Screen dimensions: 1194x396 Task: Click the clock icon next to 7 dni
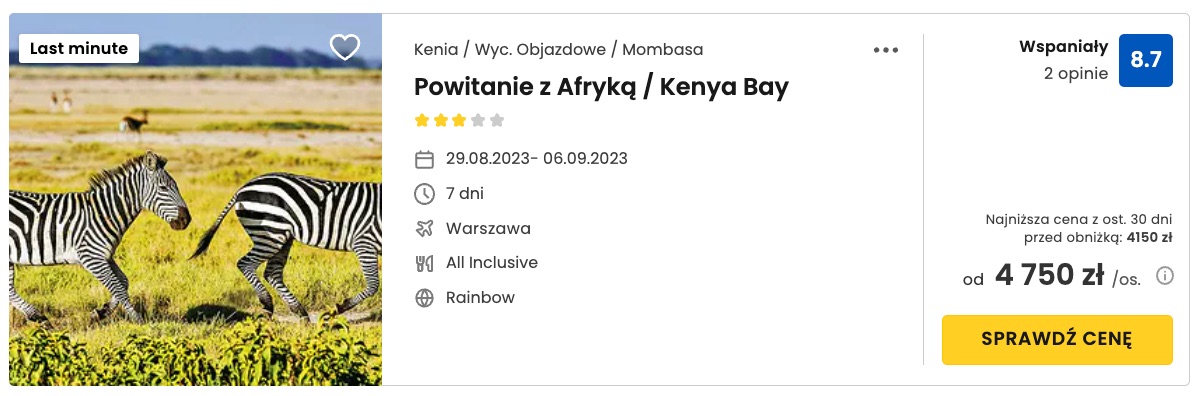(x=424, y=194)
